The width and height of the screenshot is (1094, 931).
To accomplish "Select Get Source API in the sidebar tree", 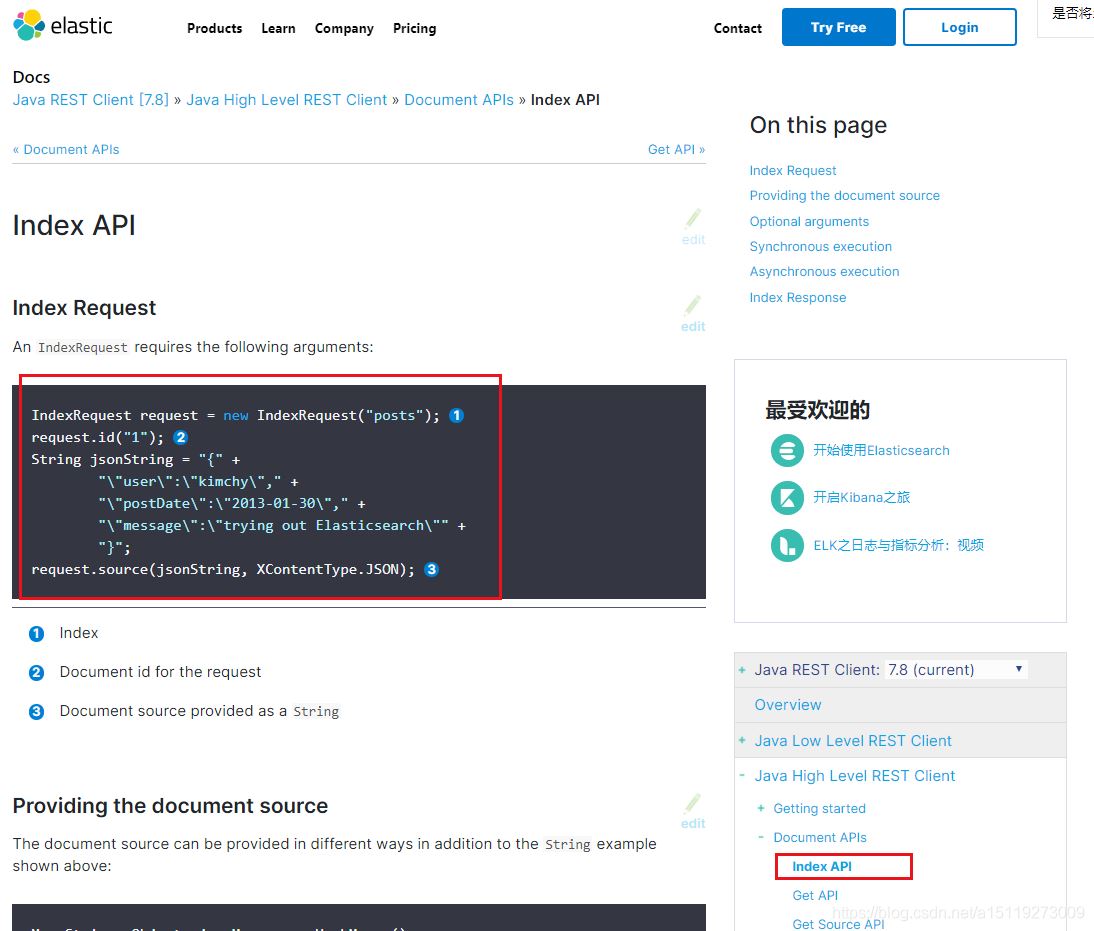I will pos(838,923).
